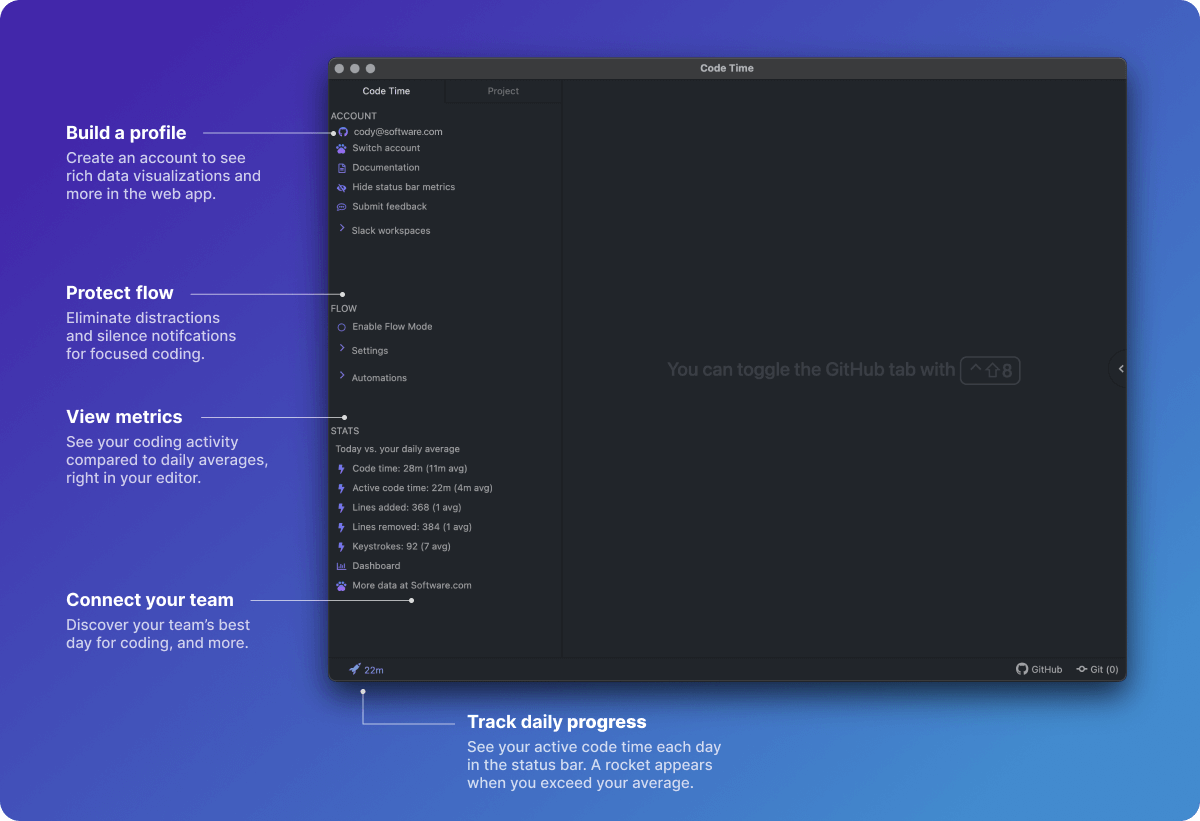Click the FLOW section header
This screenshot has height=821, width=1200.
tap(344, 309)
